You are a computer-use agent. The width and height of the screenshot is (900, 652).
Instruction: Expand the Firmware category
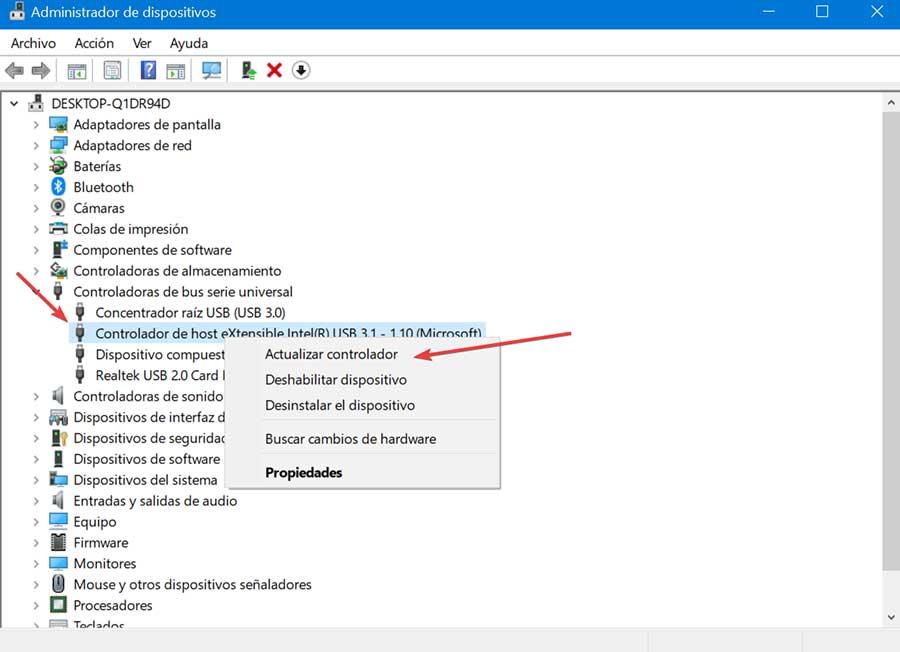tap(36, 543)
